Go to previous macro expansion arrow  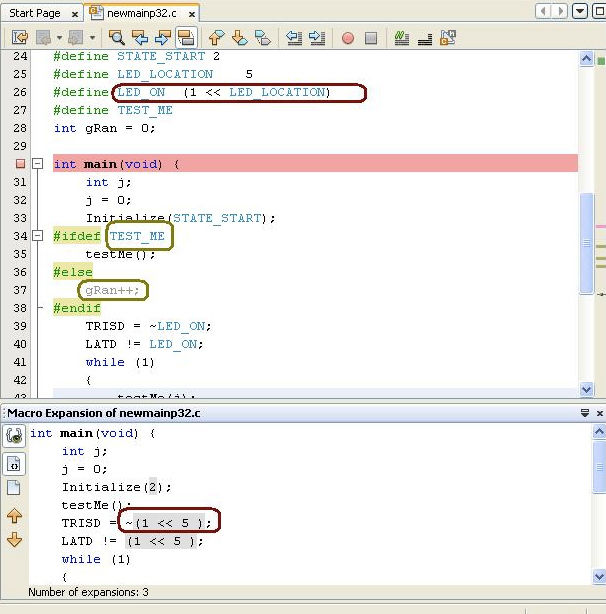pos(14,516)
